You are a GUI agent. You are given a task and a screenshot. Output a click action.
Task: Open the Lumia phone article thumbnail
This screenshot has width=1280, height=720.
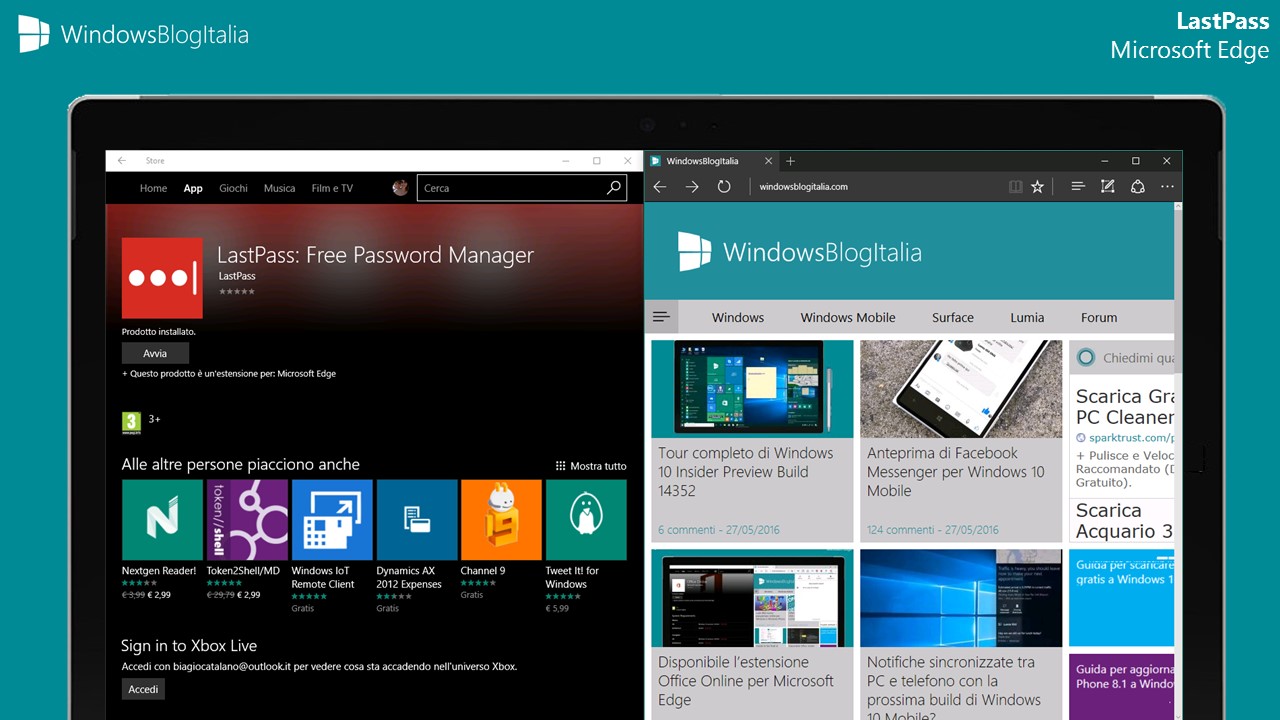tap(961, 388)
